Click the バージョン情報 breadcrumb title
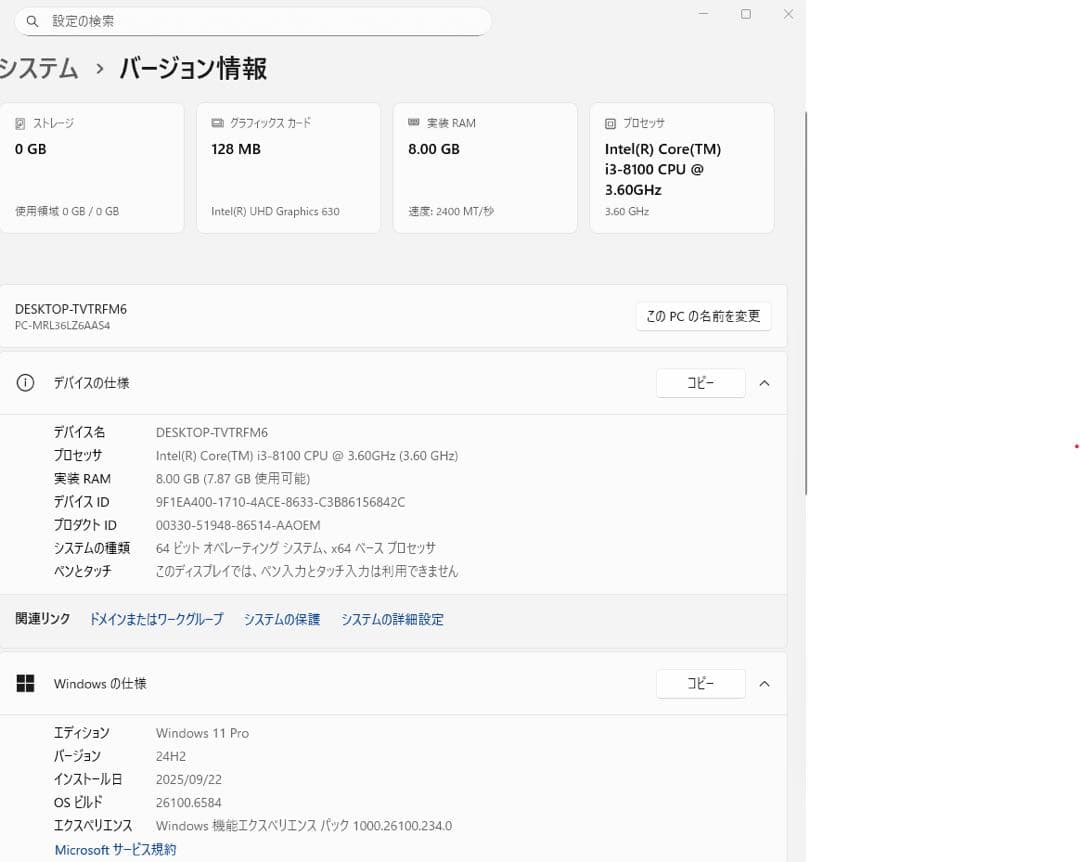 pyautogui.click(x=191, y=70)
